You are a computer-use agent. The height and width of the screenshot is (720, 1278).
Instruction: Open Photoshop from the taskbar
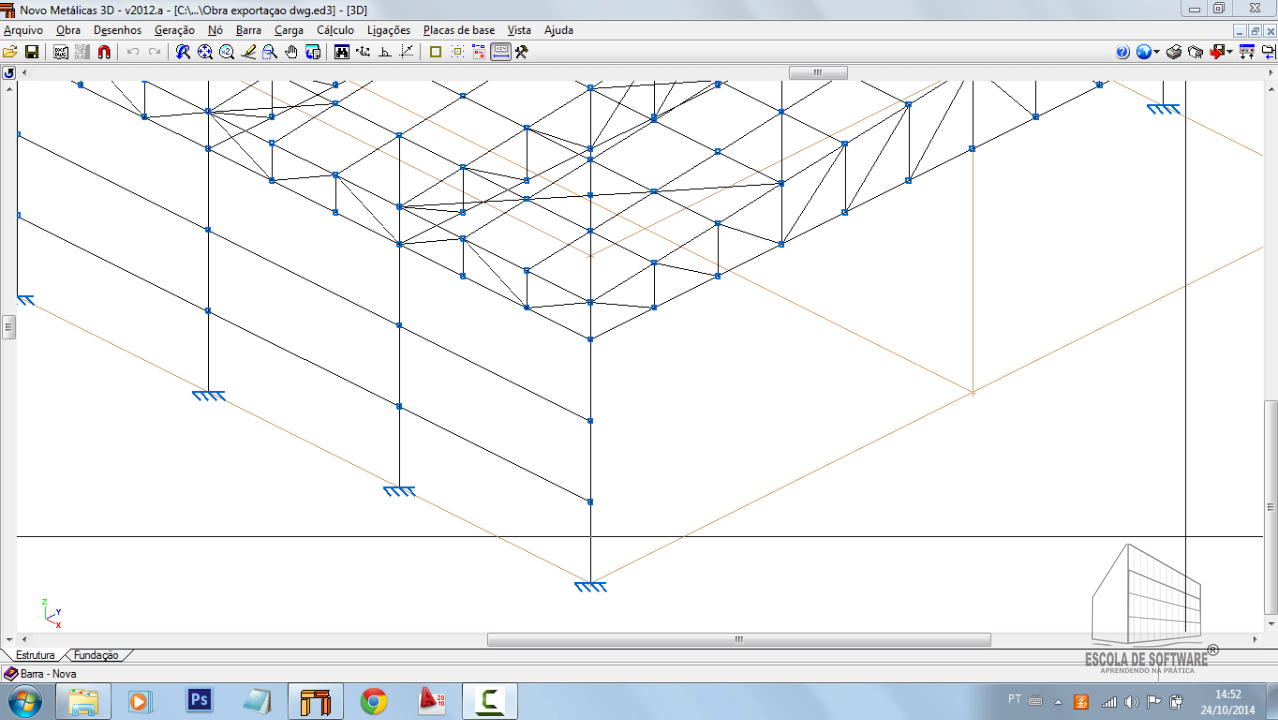pyautogui.click(x=200, y=700)
